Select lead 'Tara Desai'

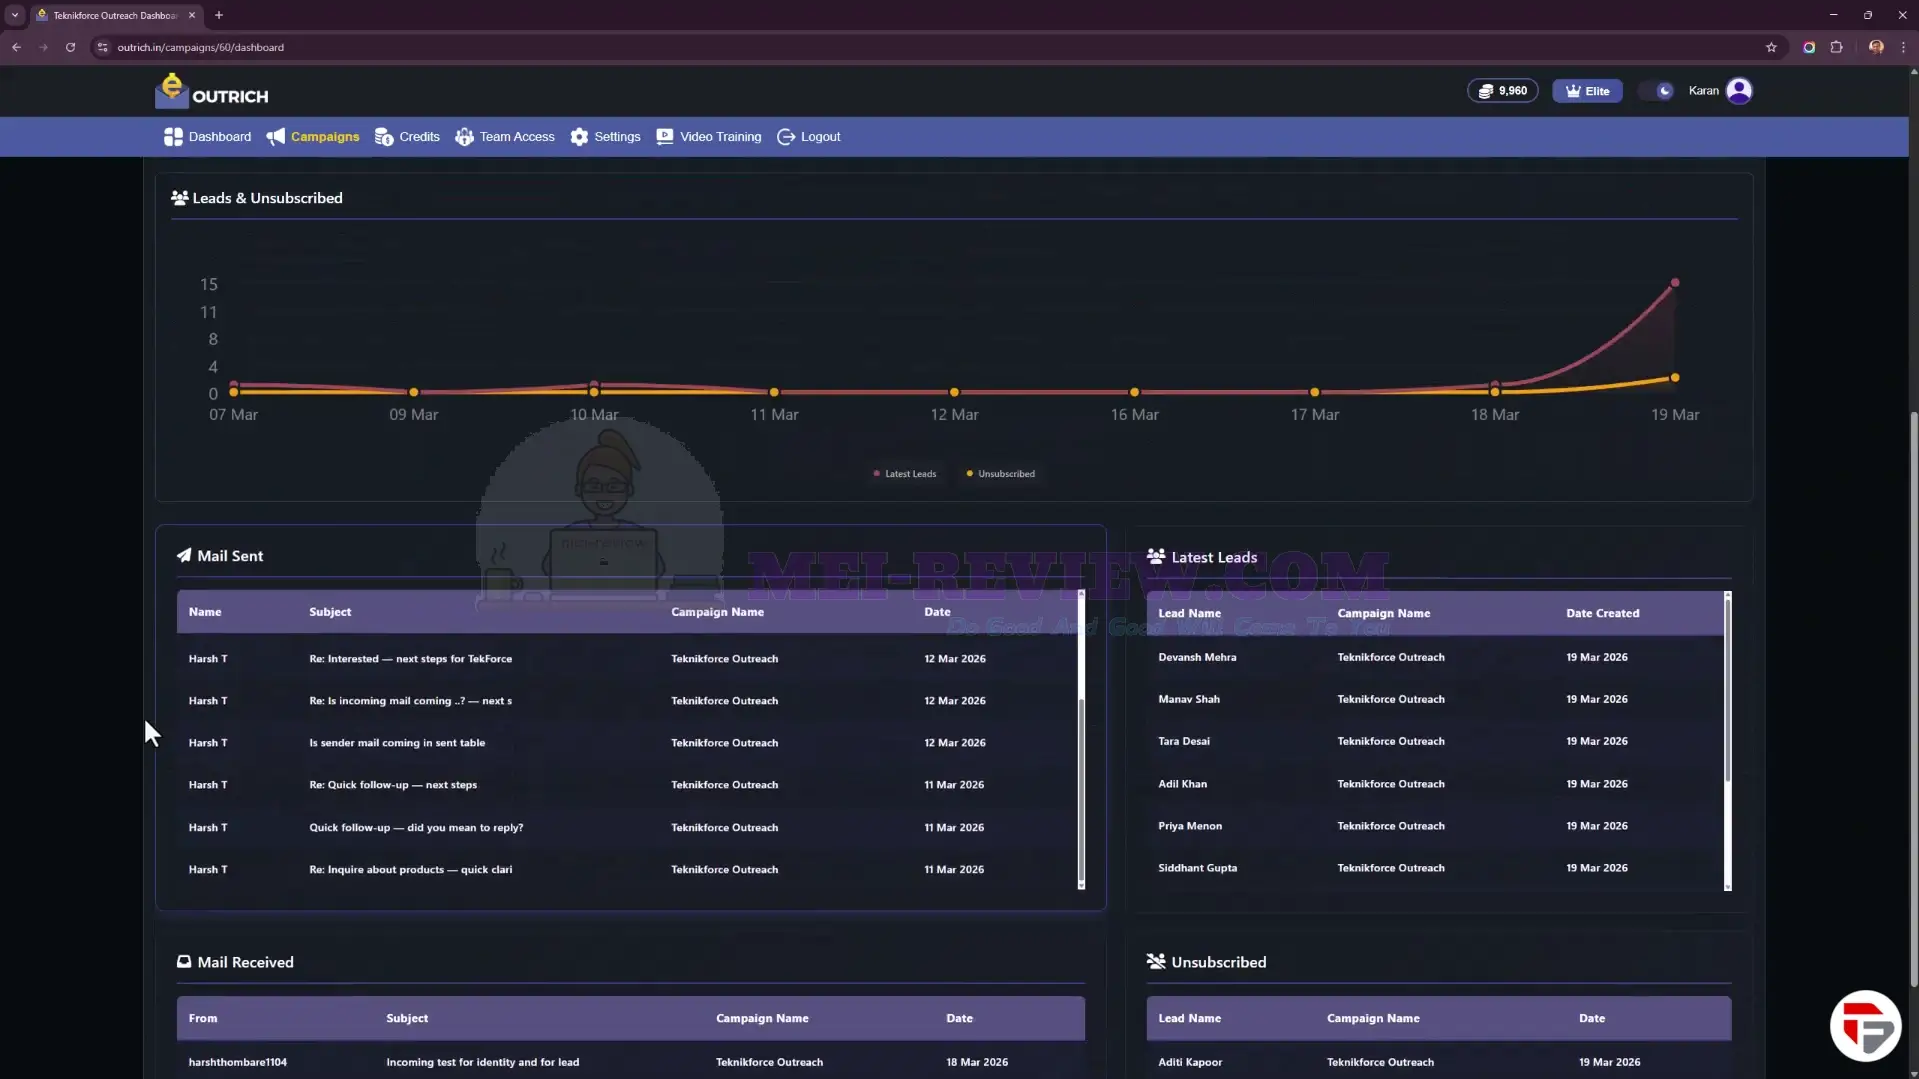click(x=1183, y=742)
